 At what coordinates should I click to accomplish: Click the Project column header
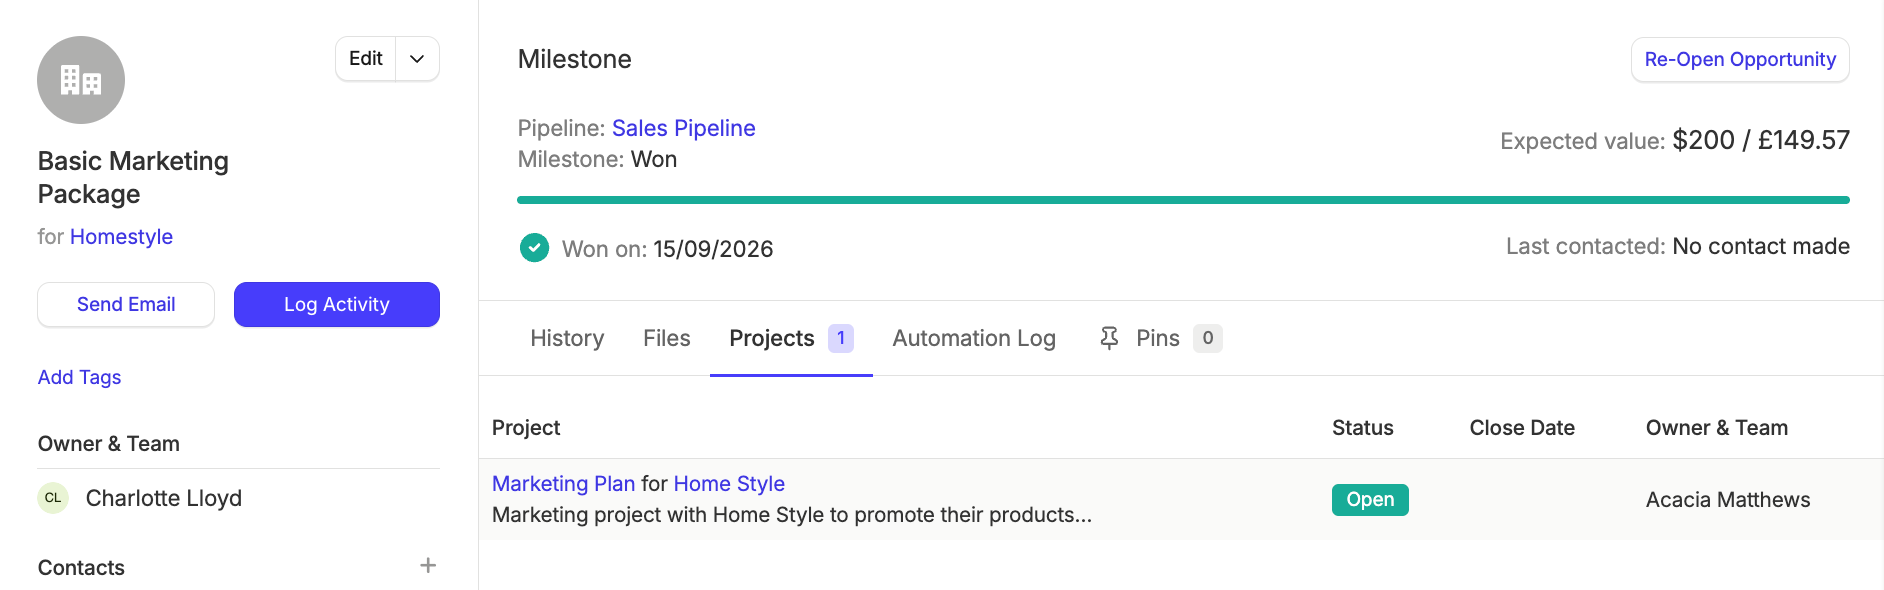pos(526,428)
